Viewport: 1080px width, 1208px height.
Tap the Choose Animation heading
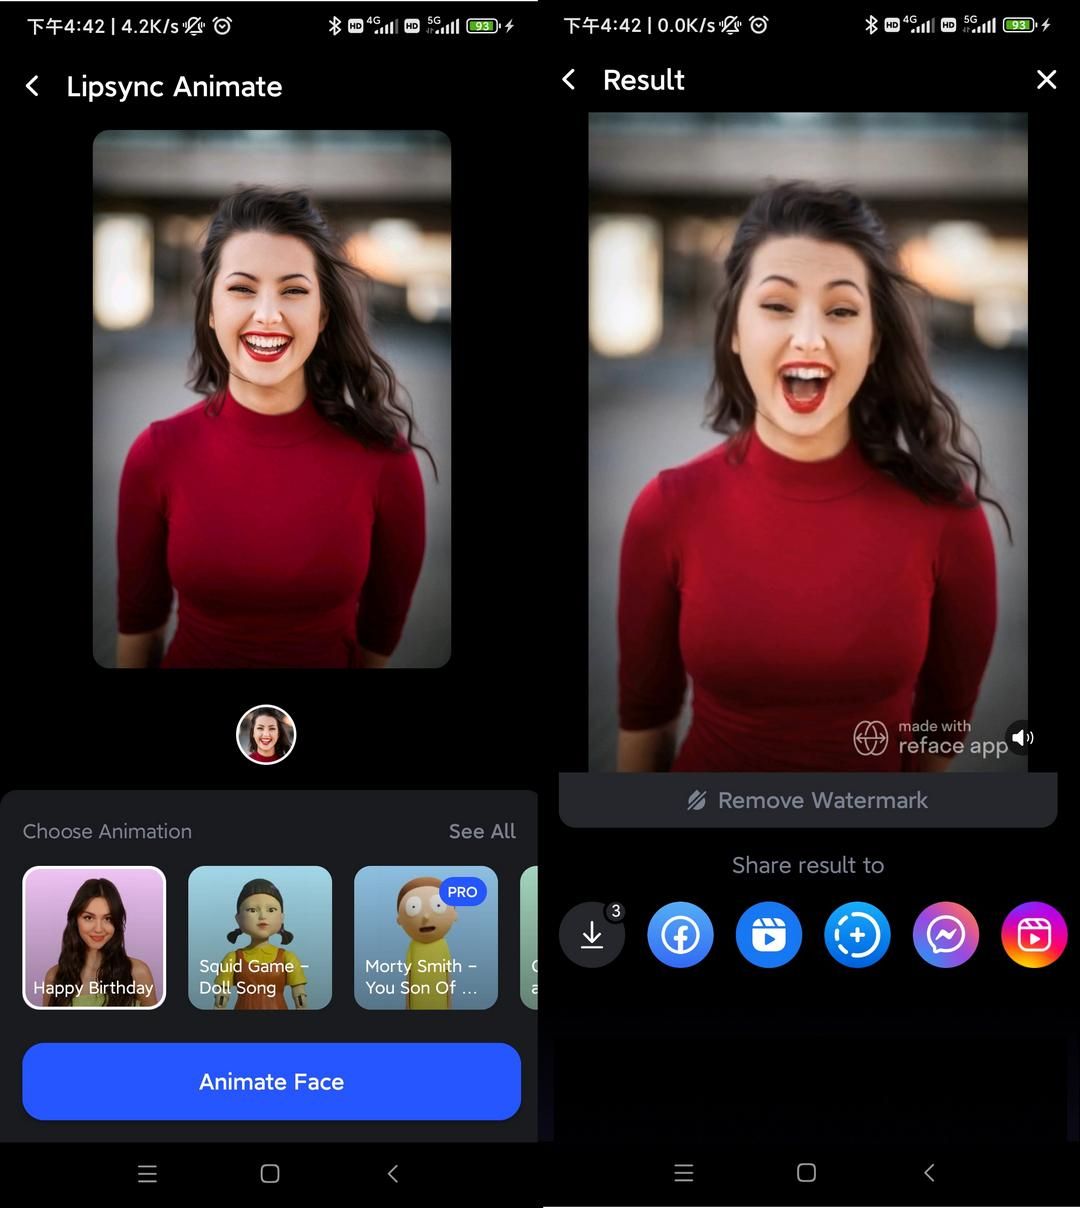point(107,831)
